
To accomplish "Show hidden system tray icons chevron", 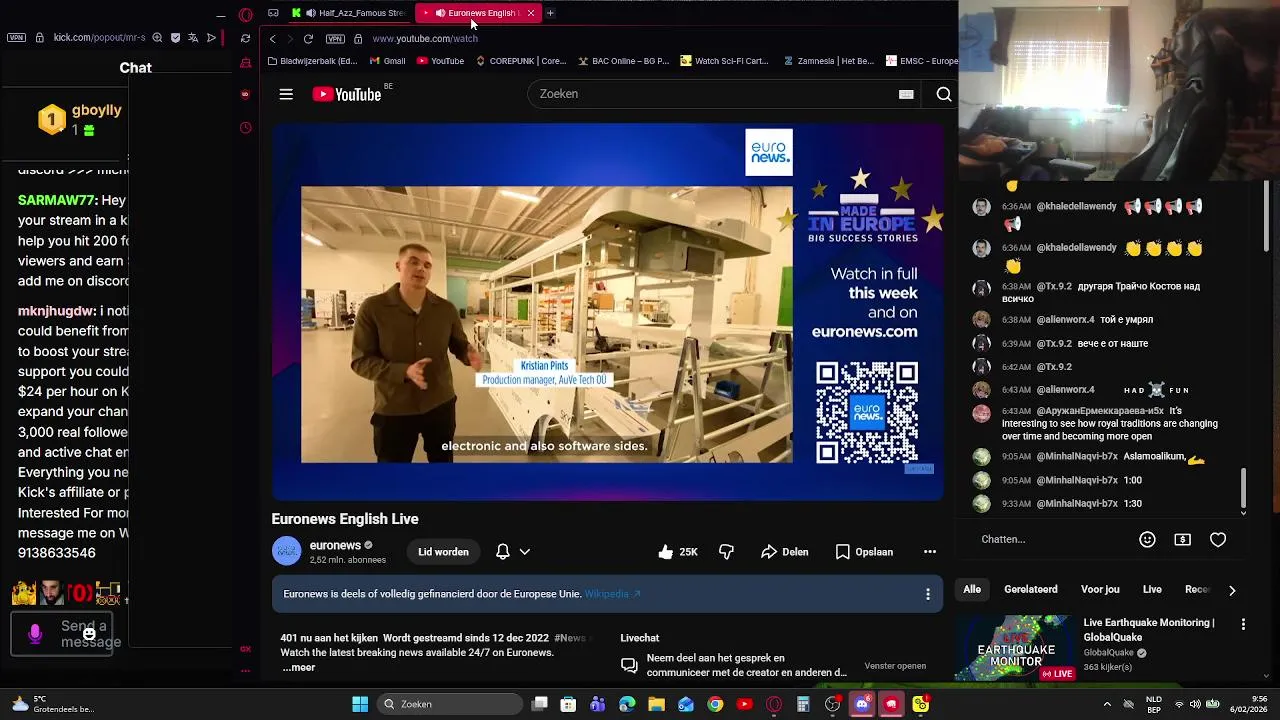I will tap(1107, 704).
